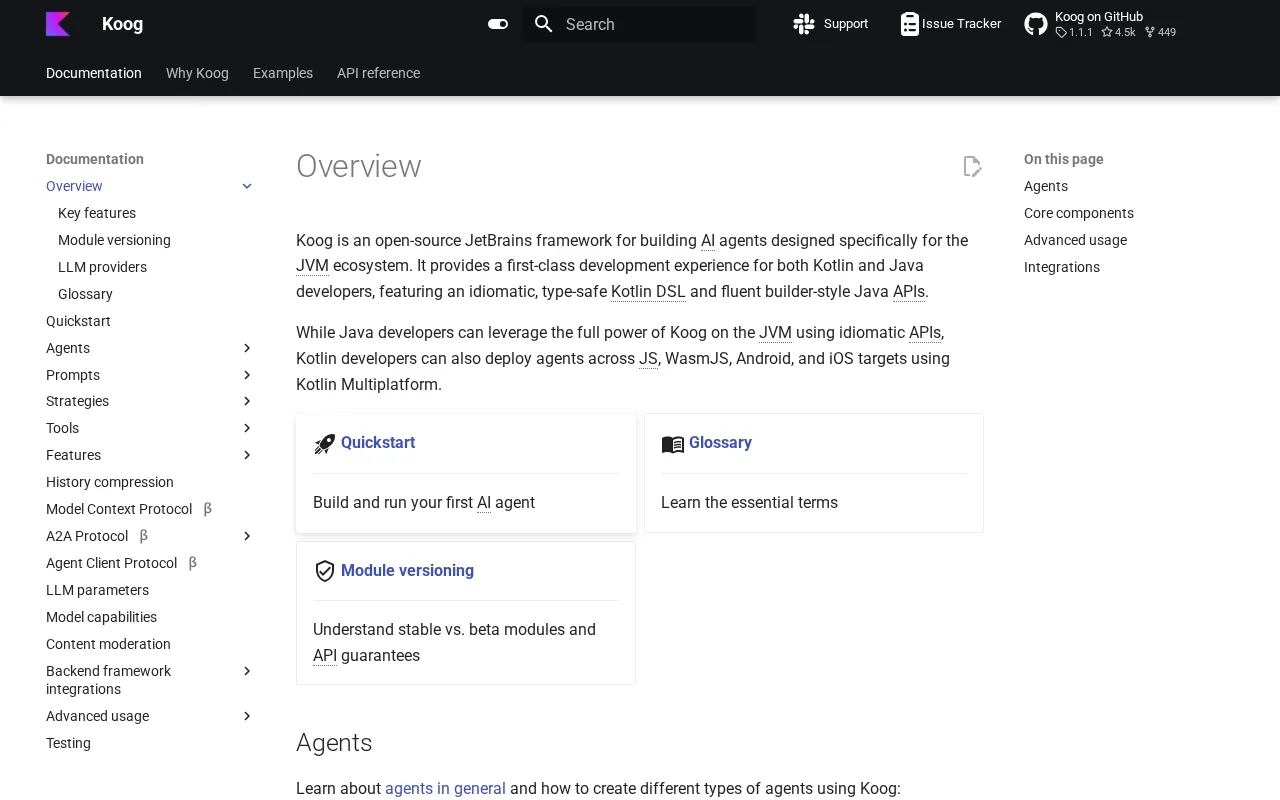Open Glossary in the sidebar
Screen dimensions: 1280x800
(85, 294)
